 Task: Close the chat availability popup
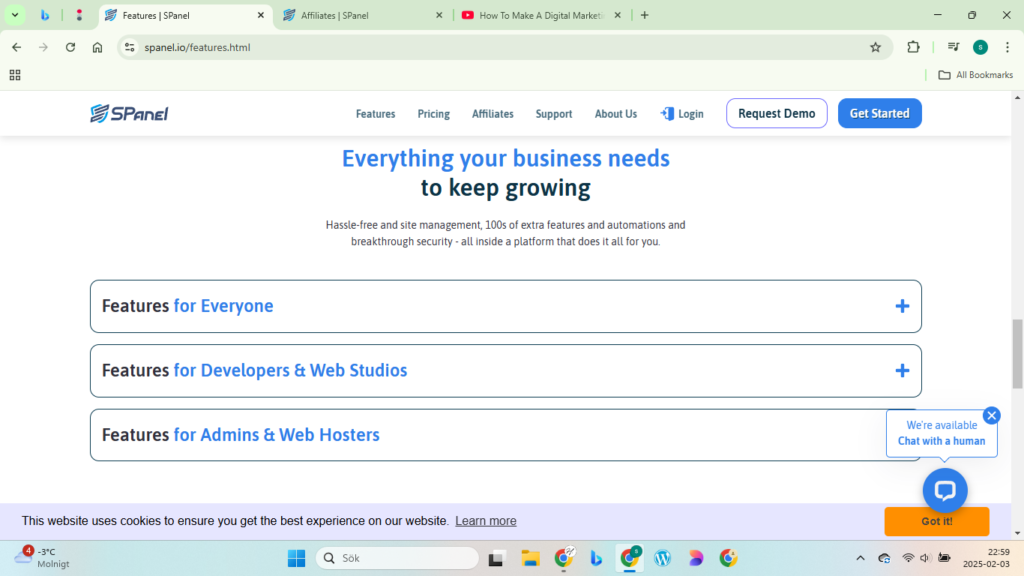991,415
